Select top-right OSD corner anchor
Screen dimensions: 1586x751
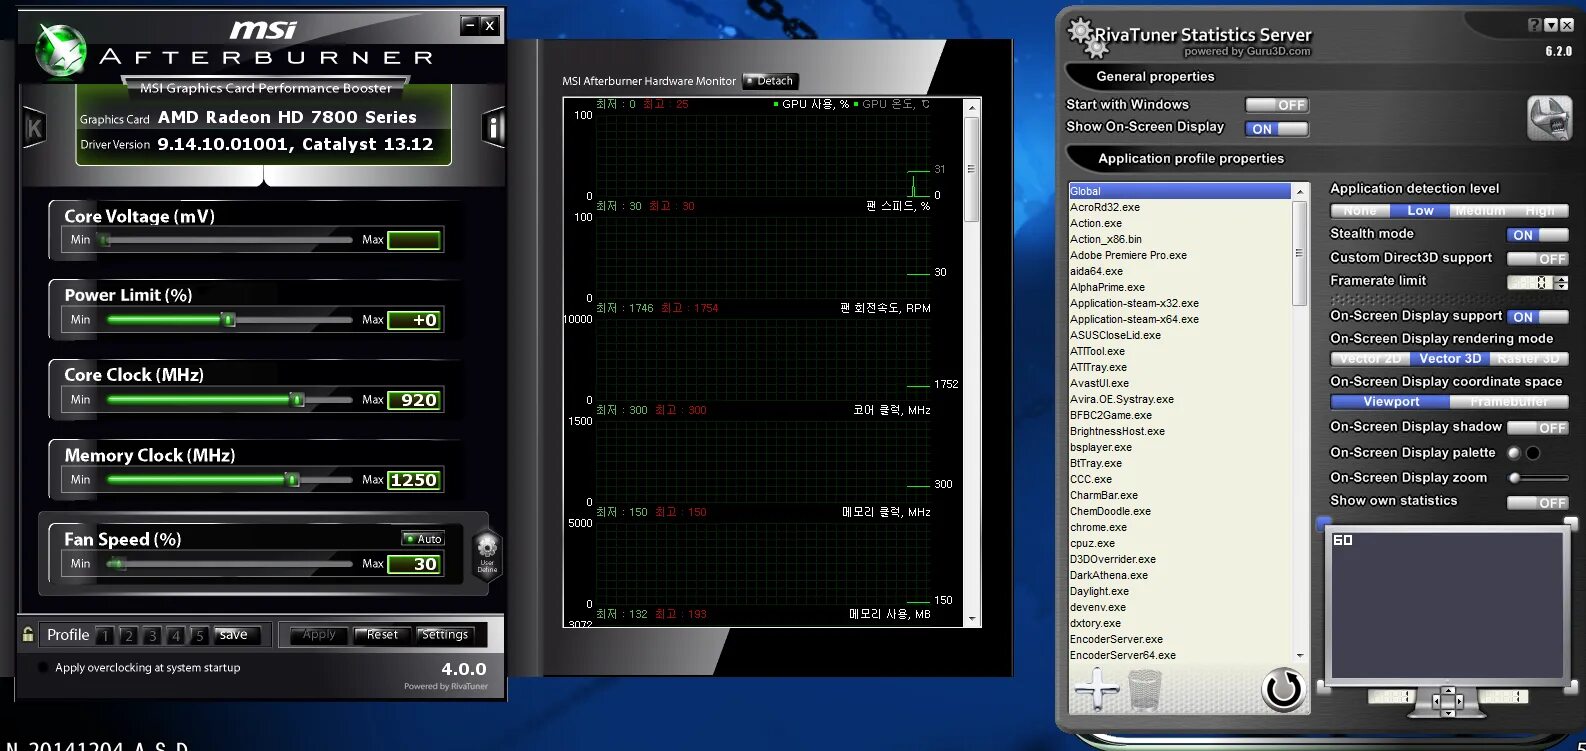click(x=1573, y=521)
